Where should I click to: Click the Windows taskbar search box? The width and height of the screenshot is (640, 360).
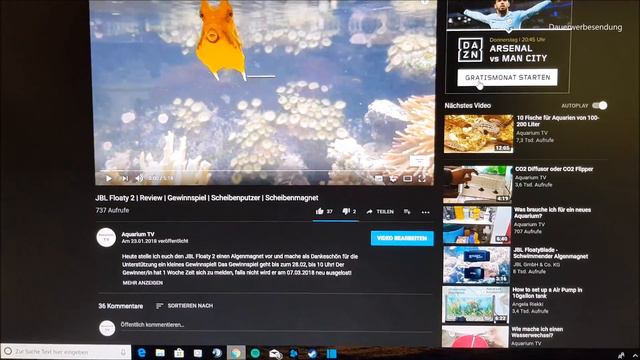tap(66, 351)
